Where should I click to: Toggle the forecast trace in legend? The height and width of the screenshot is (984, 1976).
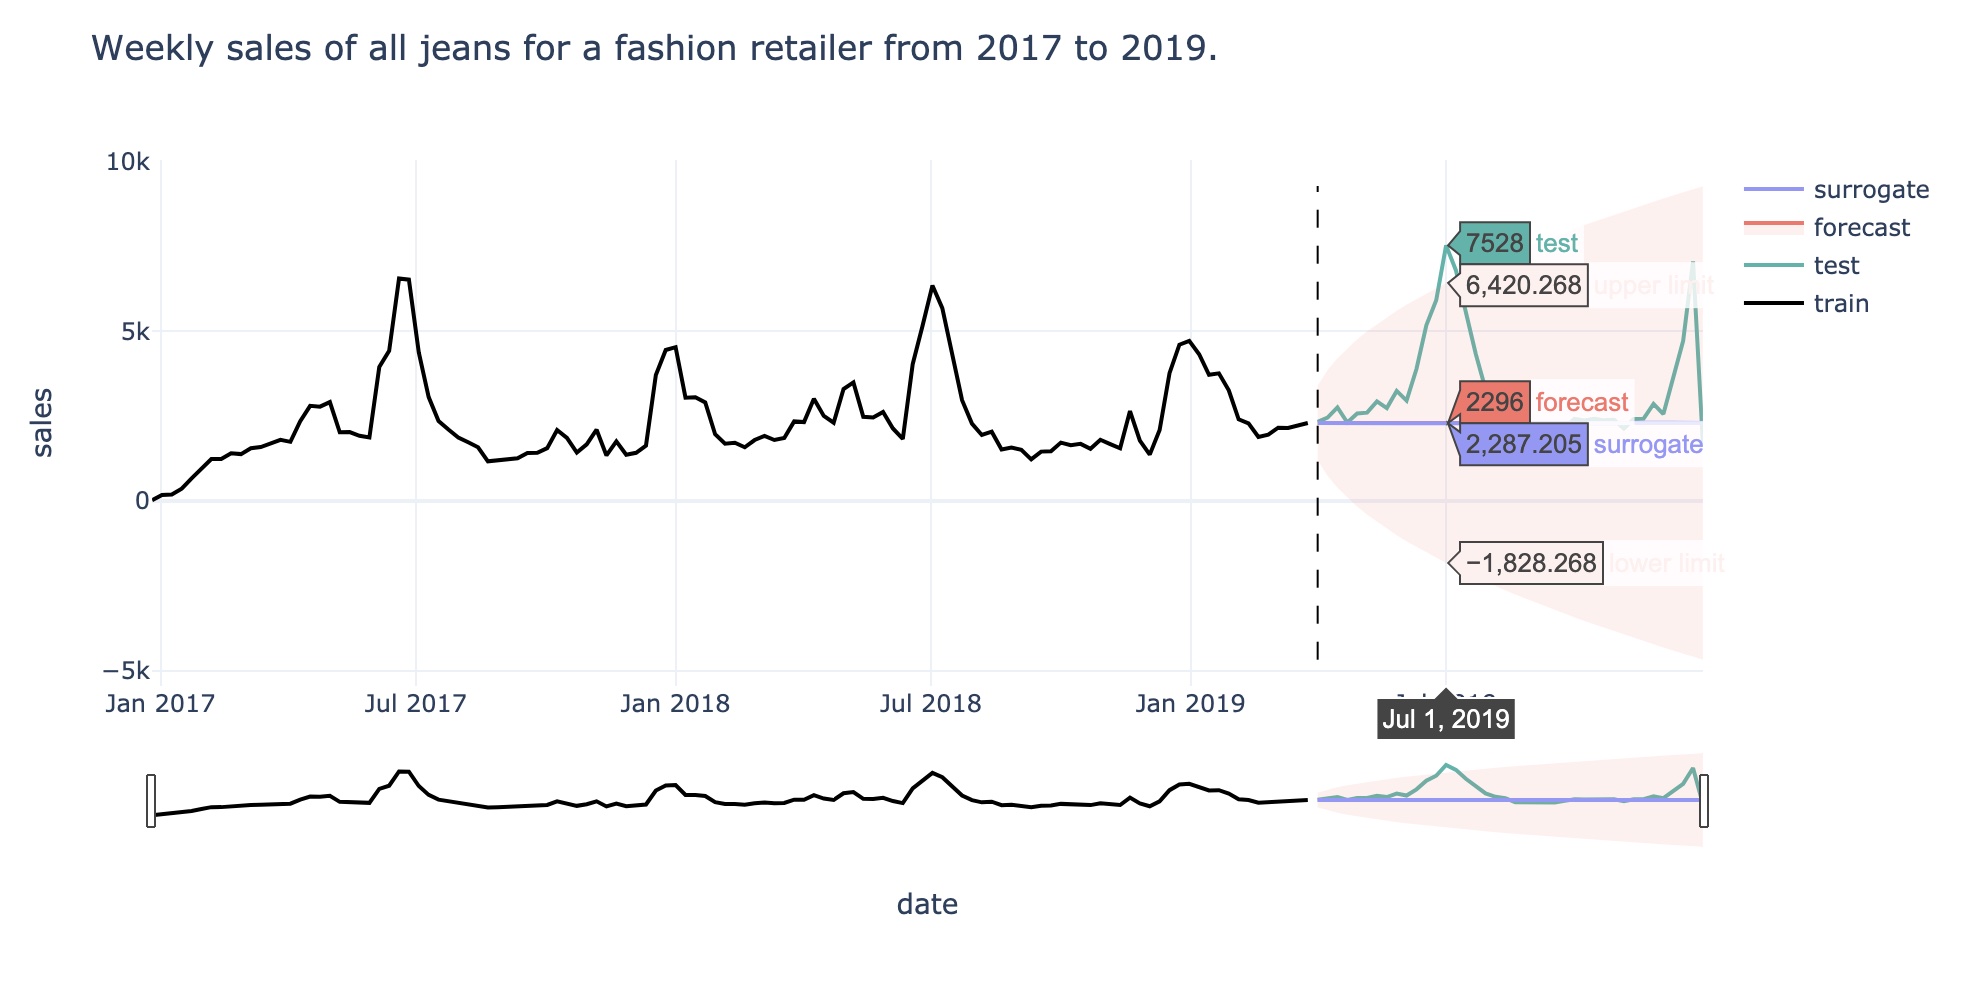tap(1828, 228)
